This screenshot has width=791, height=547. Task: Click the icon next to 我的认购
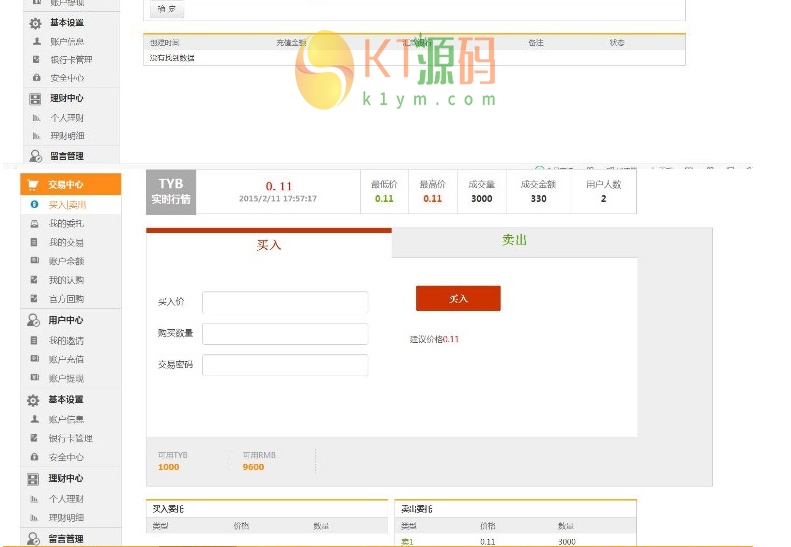[x=34, y=280]
